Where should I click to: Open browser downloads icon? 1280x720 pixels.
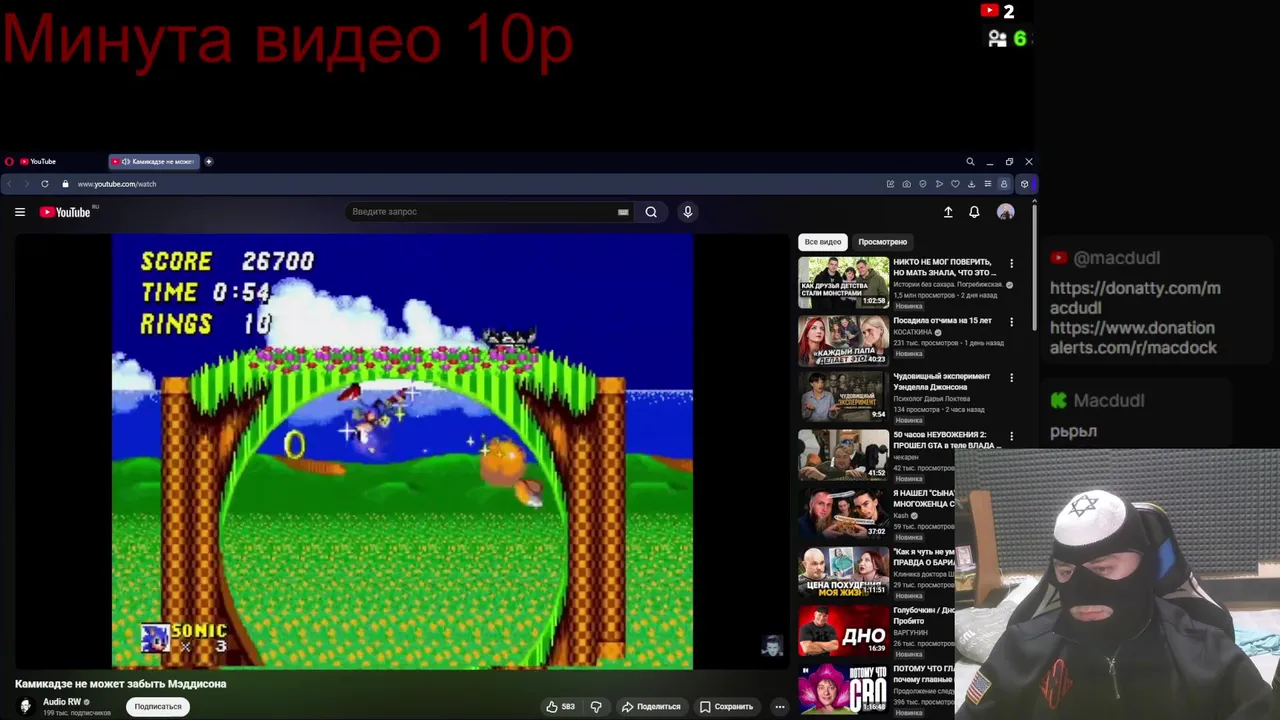971,184
